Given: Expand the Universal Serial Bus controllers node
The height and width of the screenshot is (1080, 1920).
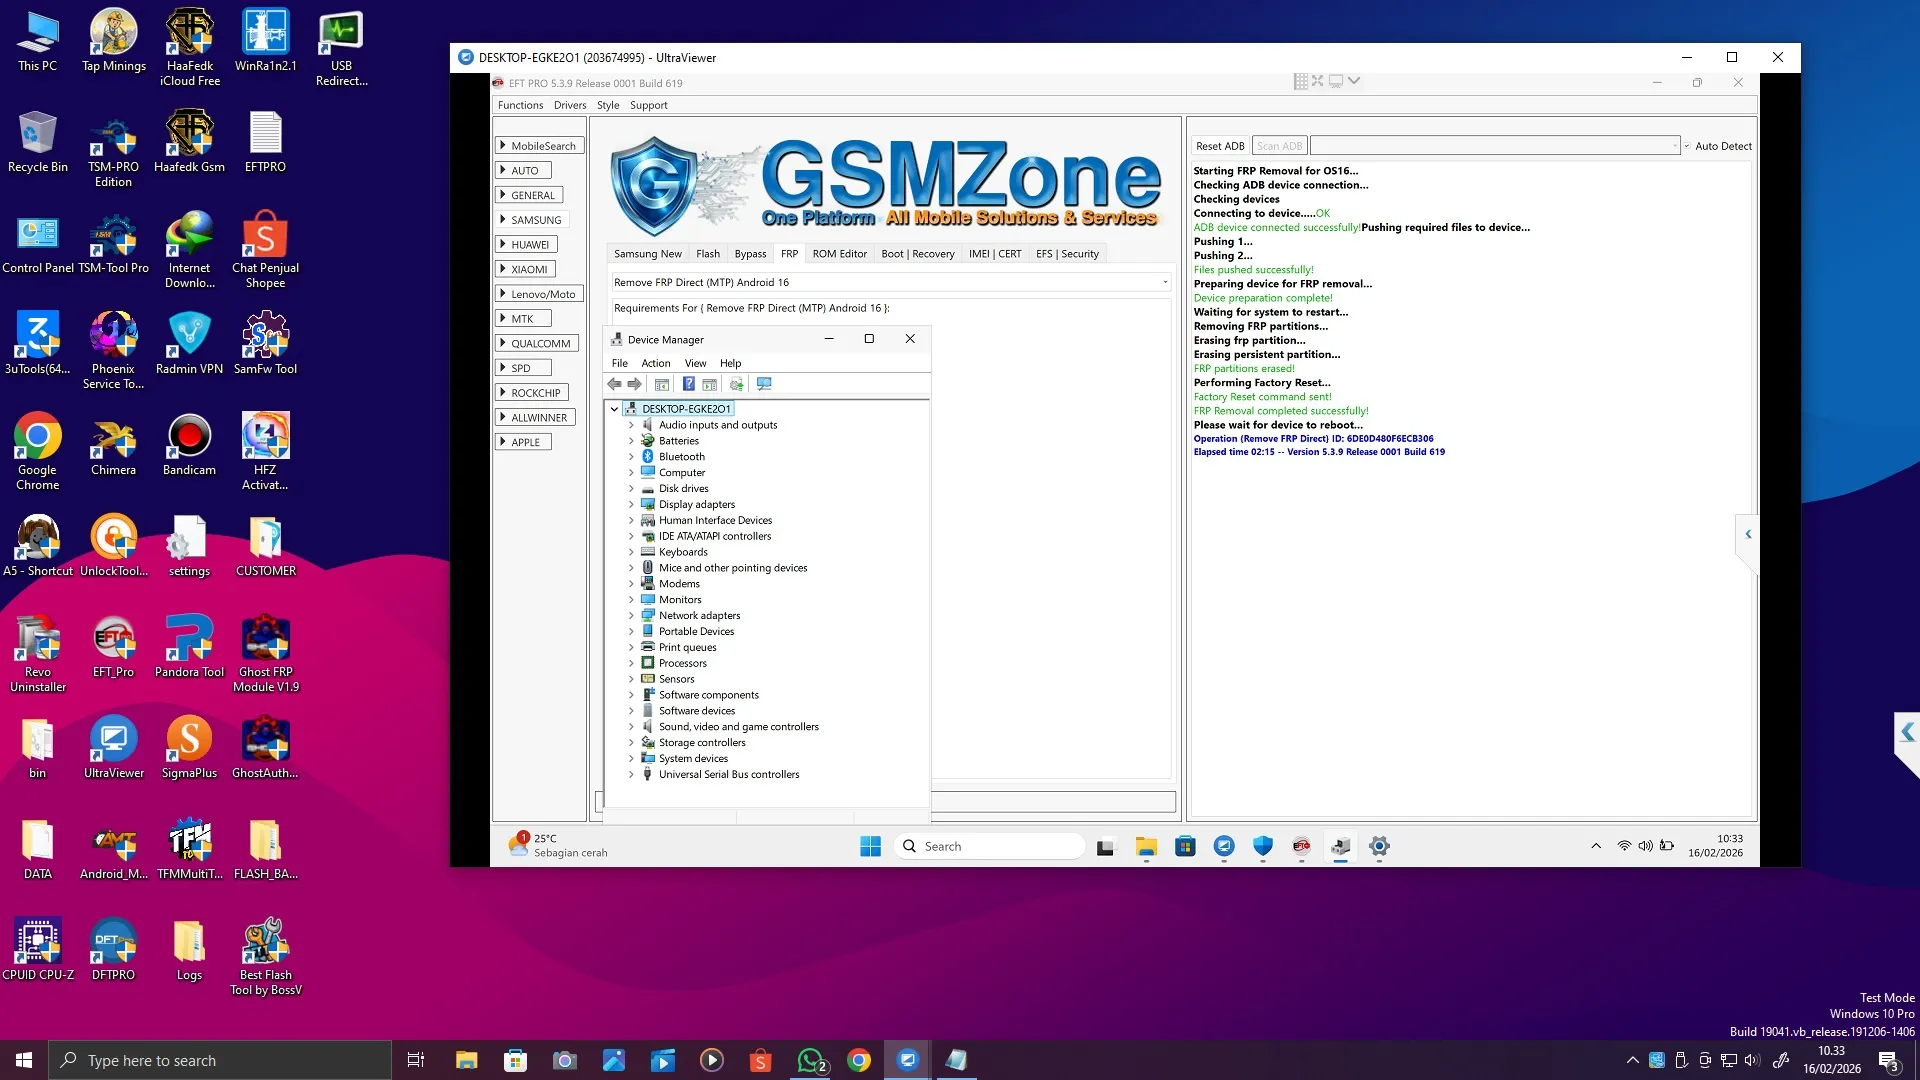Looking at the screenshot, I should [x=631, y=775].
